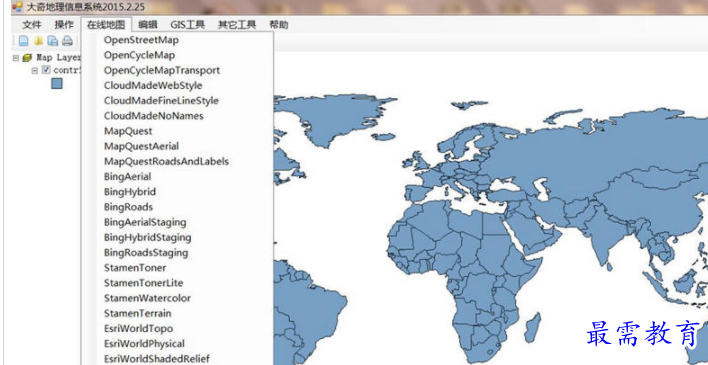Viewport: 708px width, 365px height.
Task: Open the 文件 menu
Action: click(32, 25)
